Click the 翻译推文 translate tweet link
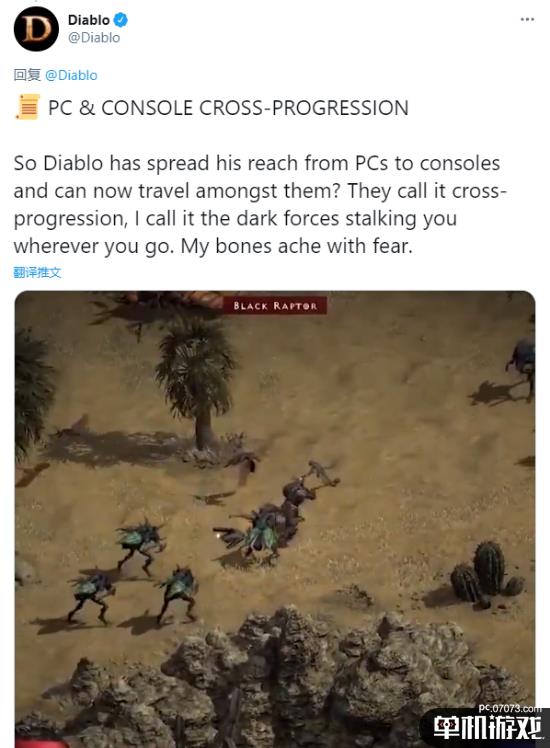The height and width of the screenshot is (748, 550). click(37, 272)
